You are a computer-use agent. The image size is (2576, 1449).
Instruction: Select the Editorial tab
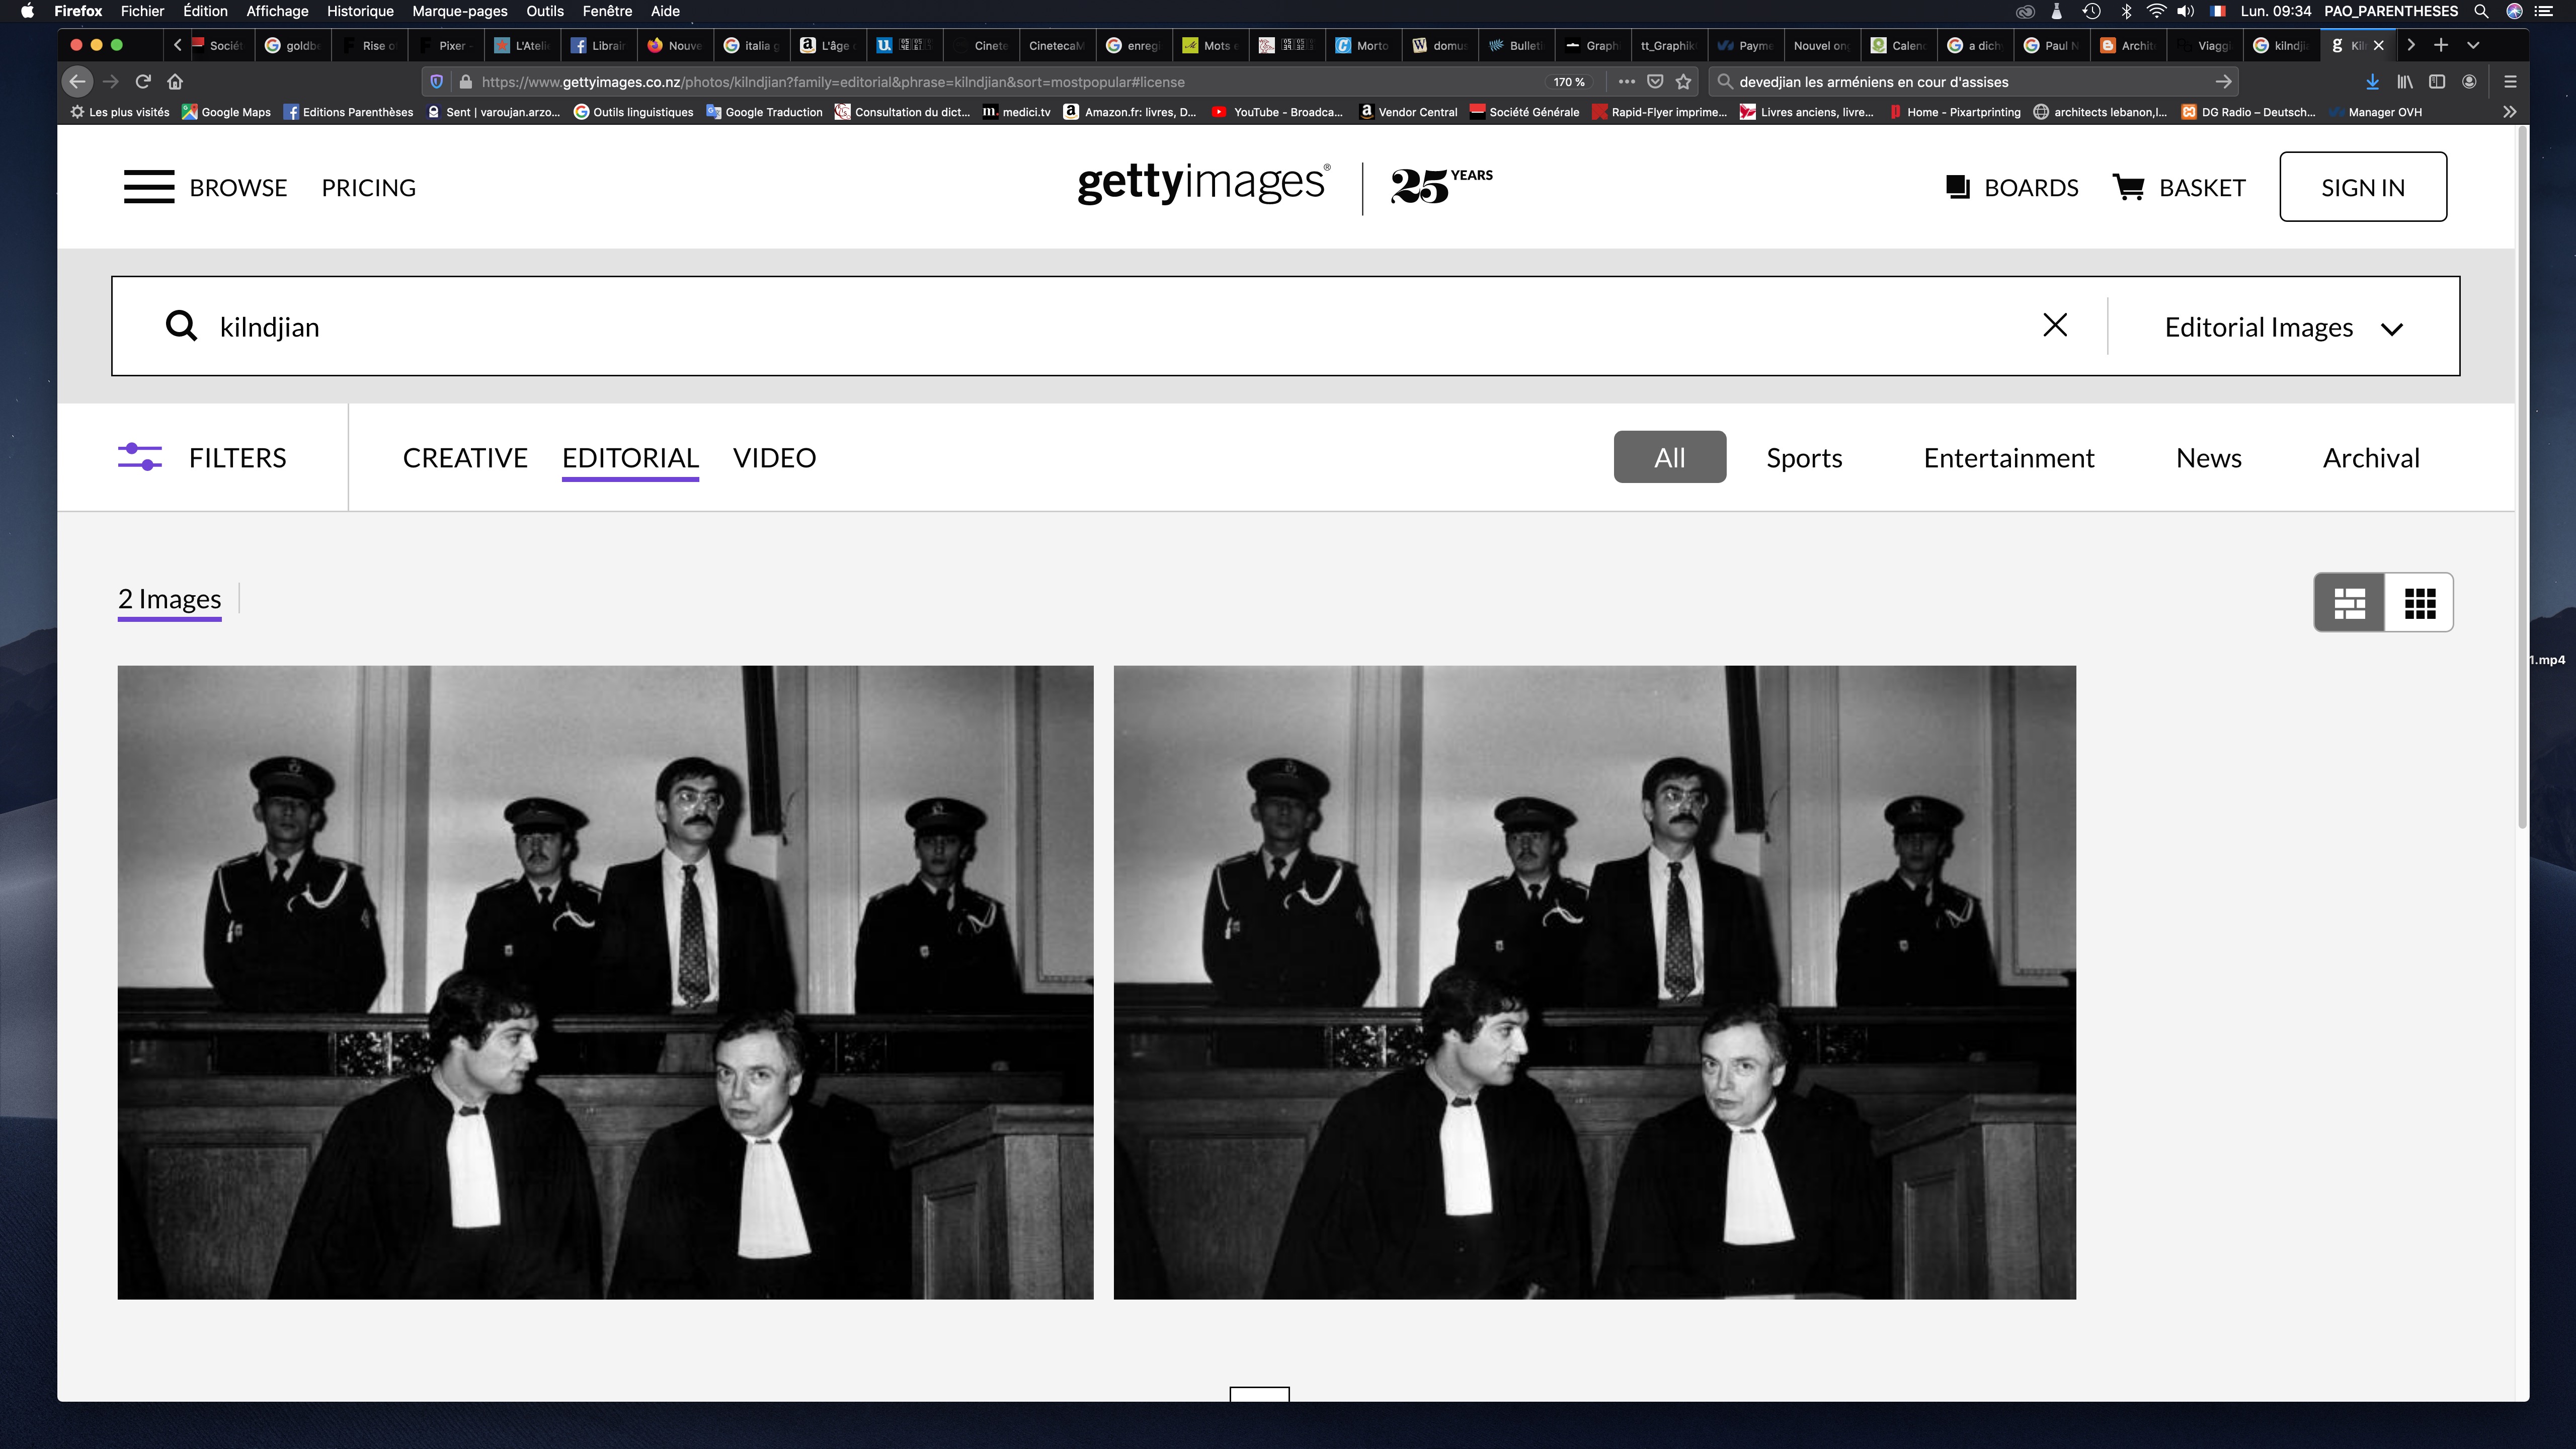[630, 457]
